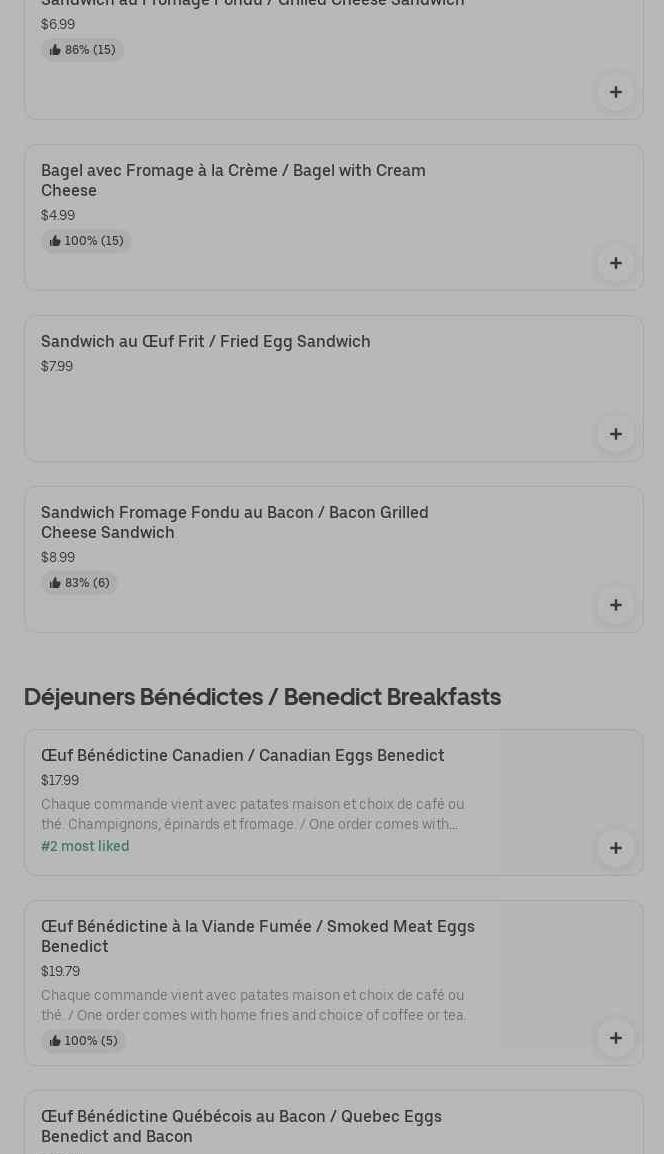Click the 100% (5) like rating badge
The image size is (664, 1154).
coord(83,1041)
